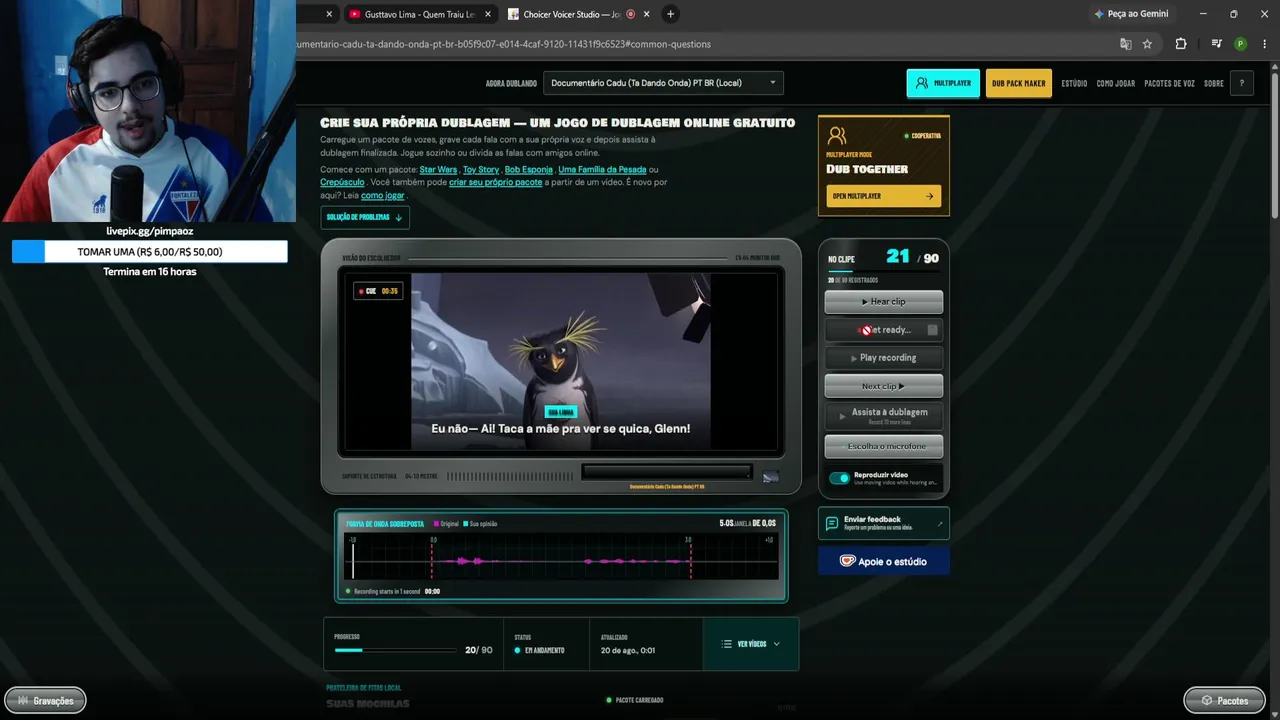
Task: Open the Crepúsculo pack link
Action: click(x=342, y=183)
